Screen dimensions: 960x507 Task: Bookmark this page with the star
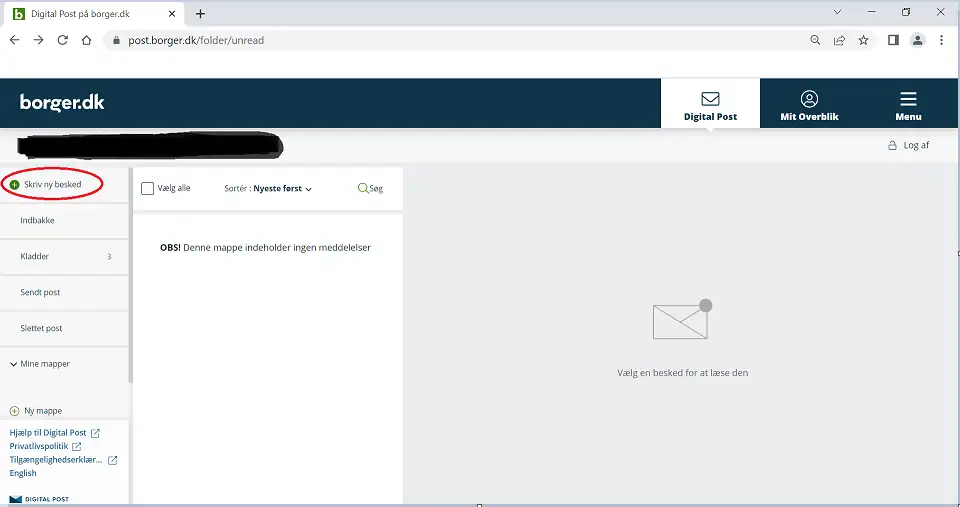pos(863,40)
